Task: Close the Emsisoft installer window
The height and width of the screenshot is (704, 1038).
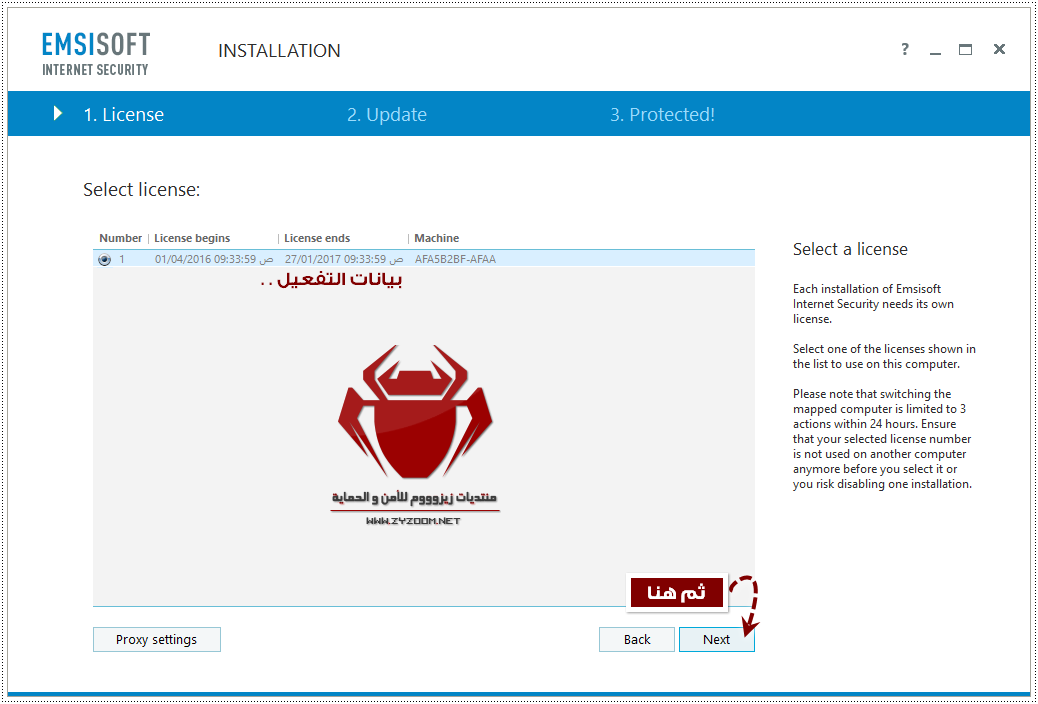Action: point(1000,49)
